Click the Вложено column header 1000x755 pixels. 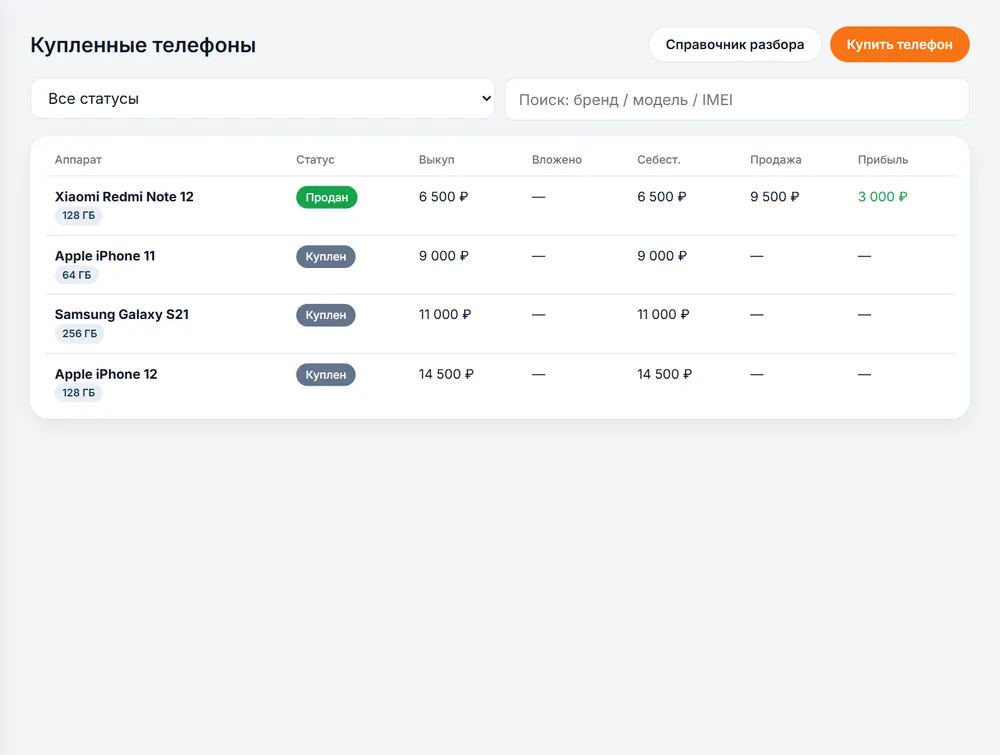(557, 159)
